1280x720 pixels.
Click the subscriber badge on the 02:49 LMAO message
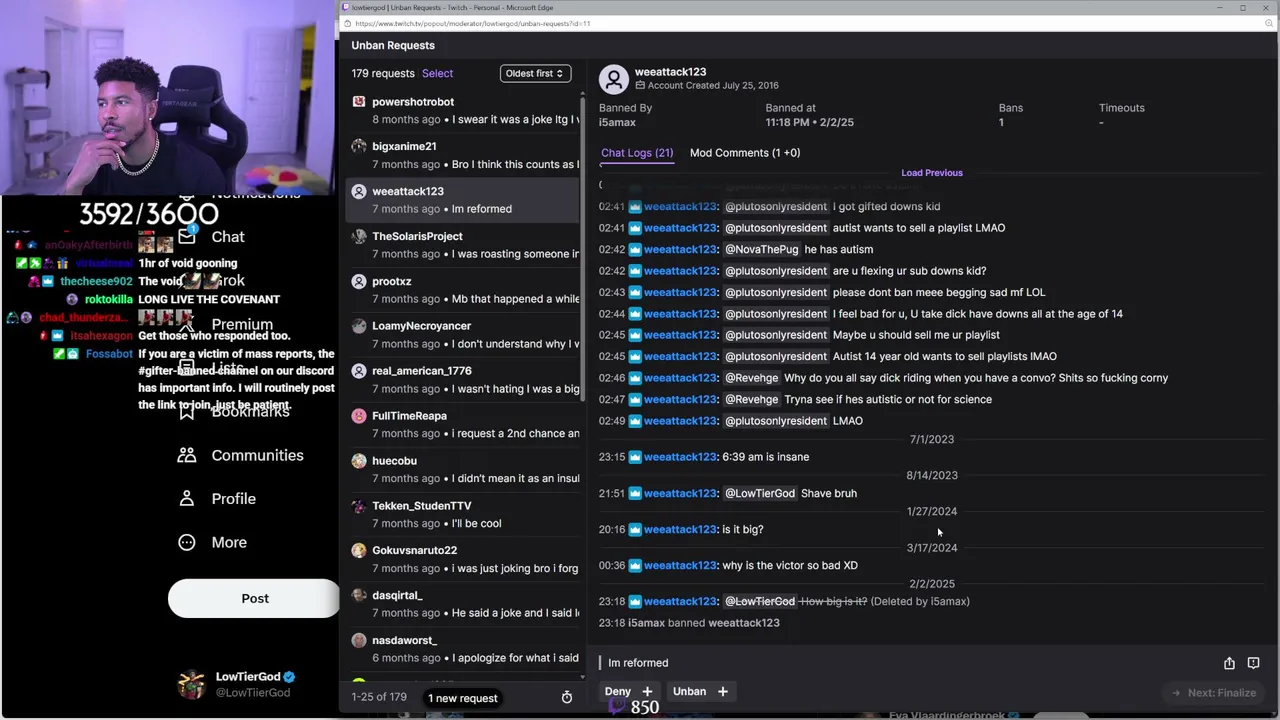pos(634,421)
